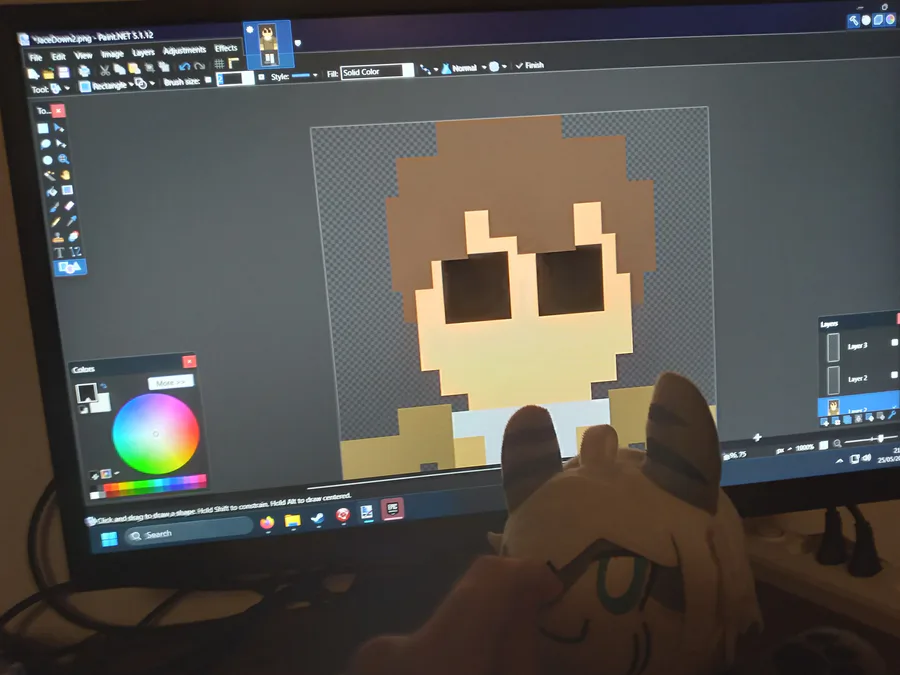Open the Effects menu
Viewport: 900px width, 675px height.
click(226, 48)
